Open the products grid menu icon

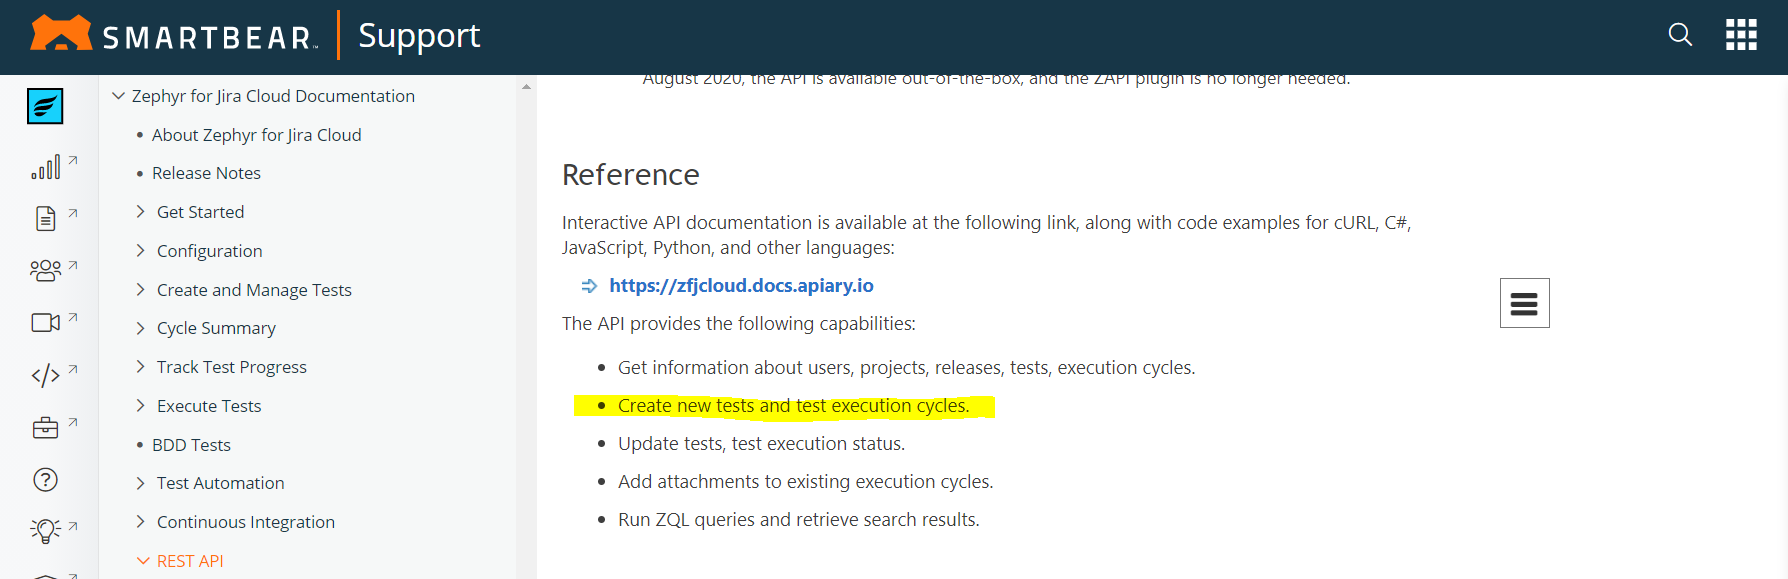coord(1741,35)
